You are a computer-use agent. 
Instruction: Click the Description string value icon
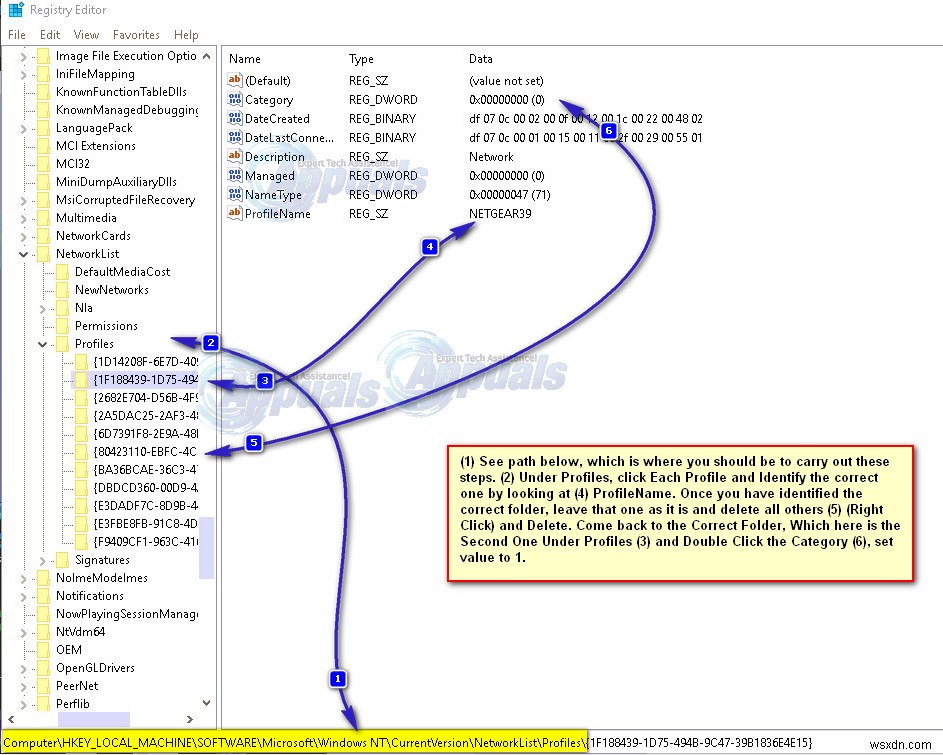(x=234, y=157)
